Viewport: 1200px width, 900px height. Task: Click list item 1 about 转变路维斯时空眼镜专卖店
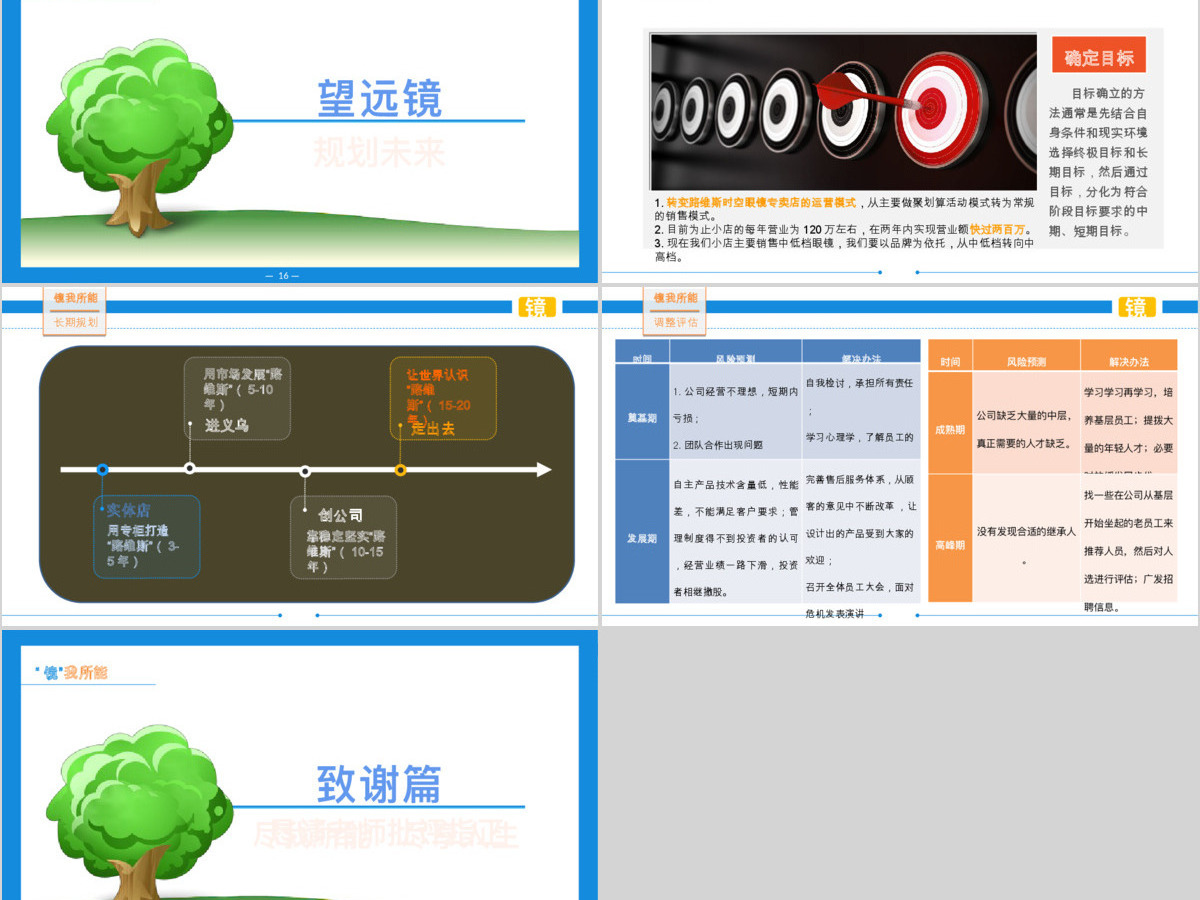tap(845, 208)
